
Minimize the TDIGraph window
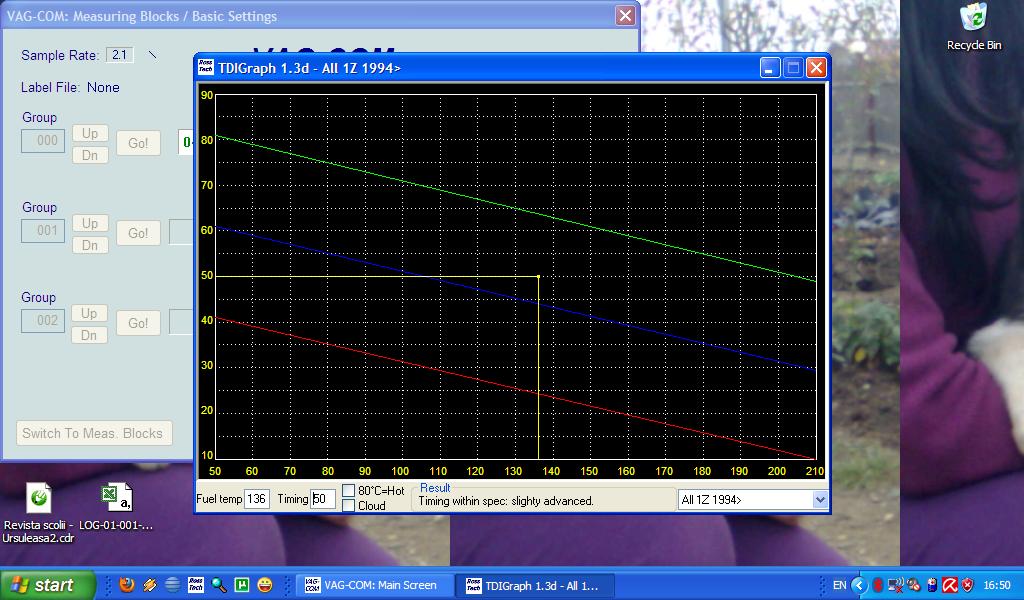point(770,67)
